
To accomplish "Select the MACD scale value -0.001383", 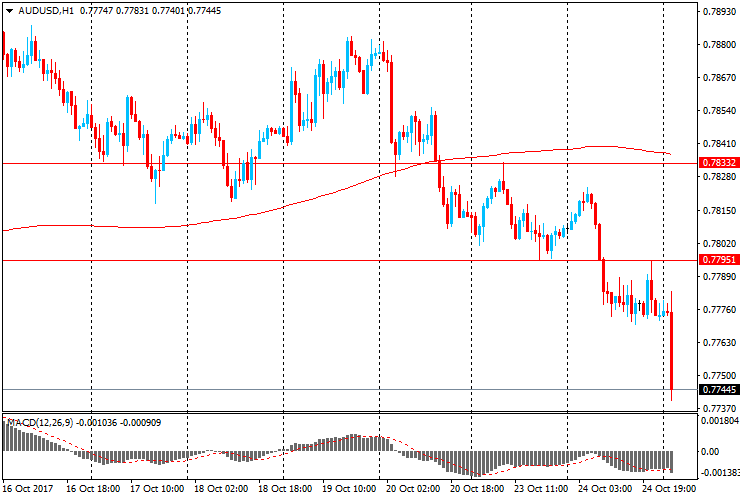I will click(x=720, y=473).
